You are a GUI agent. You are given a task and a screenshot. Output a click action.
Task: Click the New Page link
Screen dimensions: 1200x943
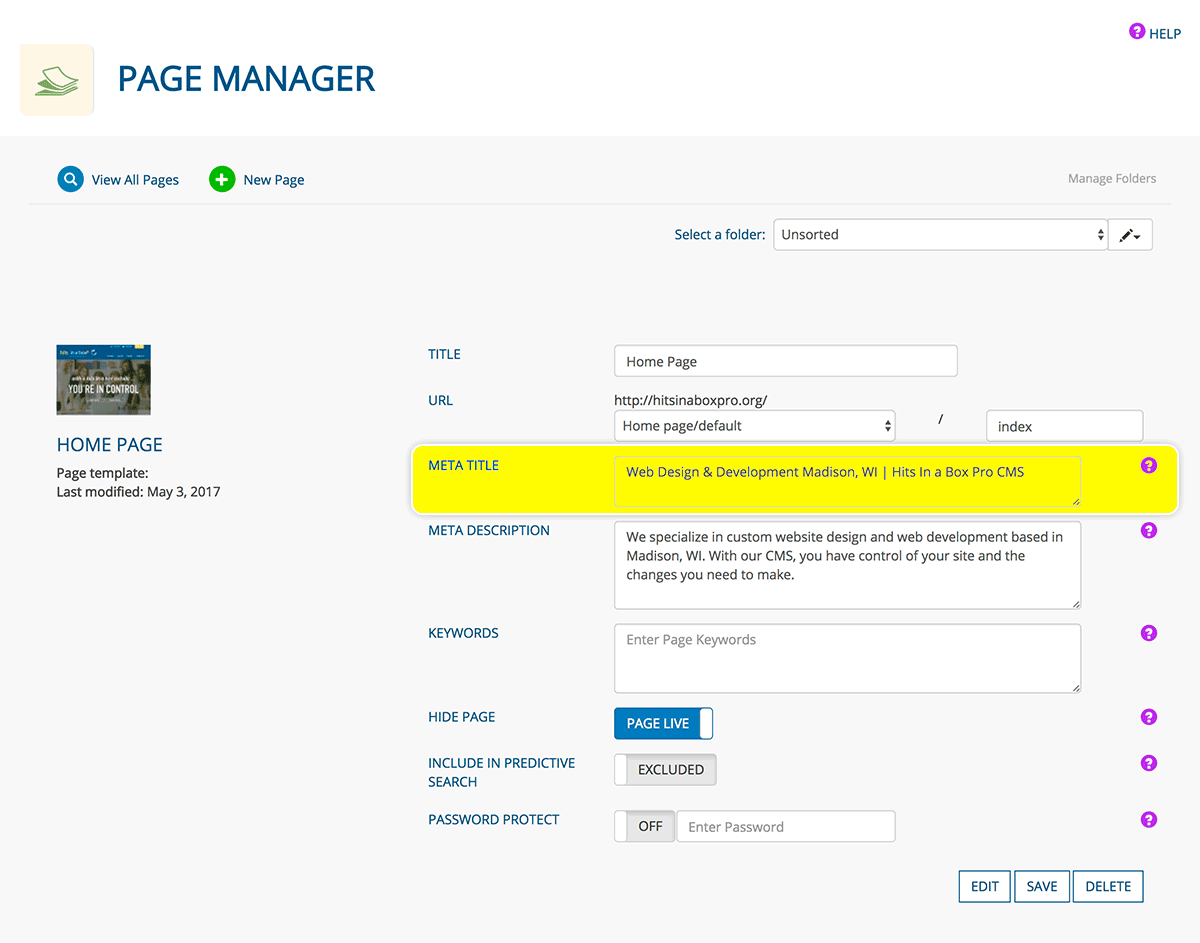pyautogui.click(x=274, y=180)
